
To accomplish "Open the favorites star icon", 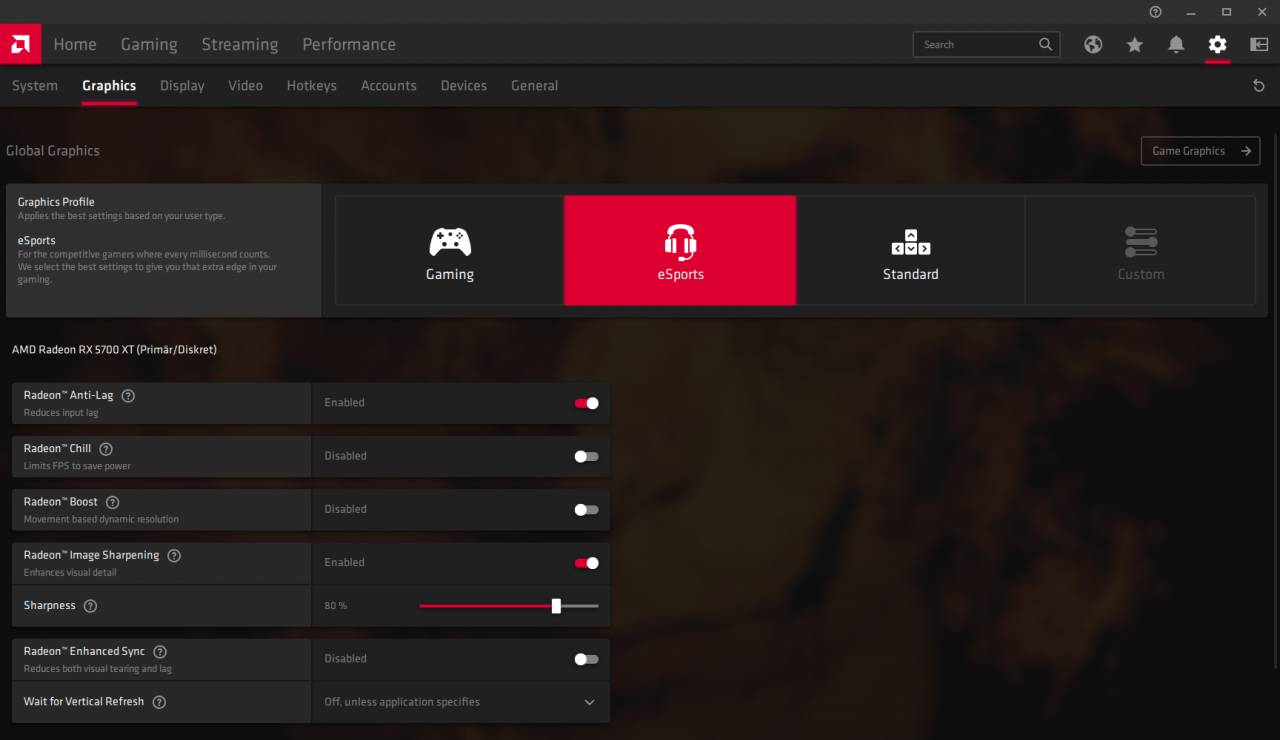I will 1135,44.
